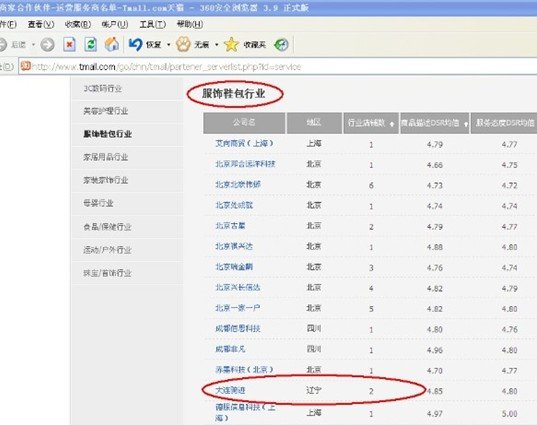The image size is (537, 425).
Task: Click the 服饰鞋包行业 page heading
Action: point(234,93)
